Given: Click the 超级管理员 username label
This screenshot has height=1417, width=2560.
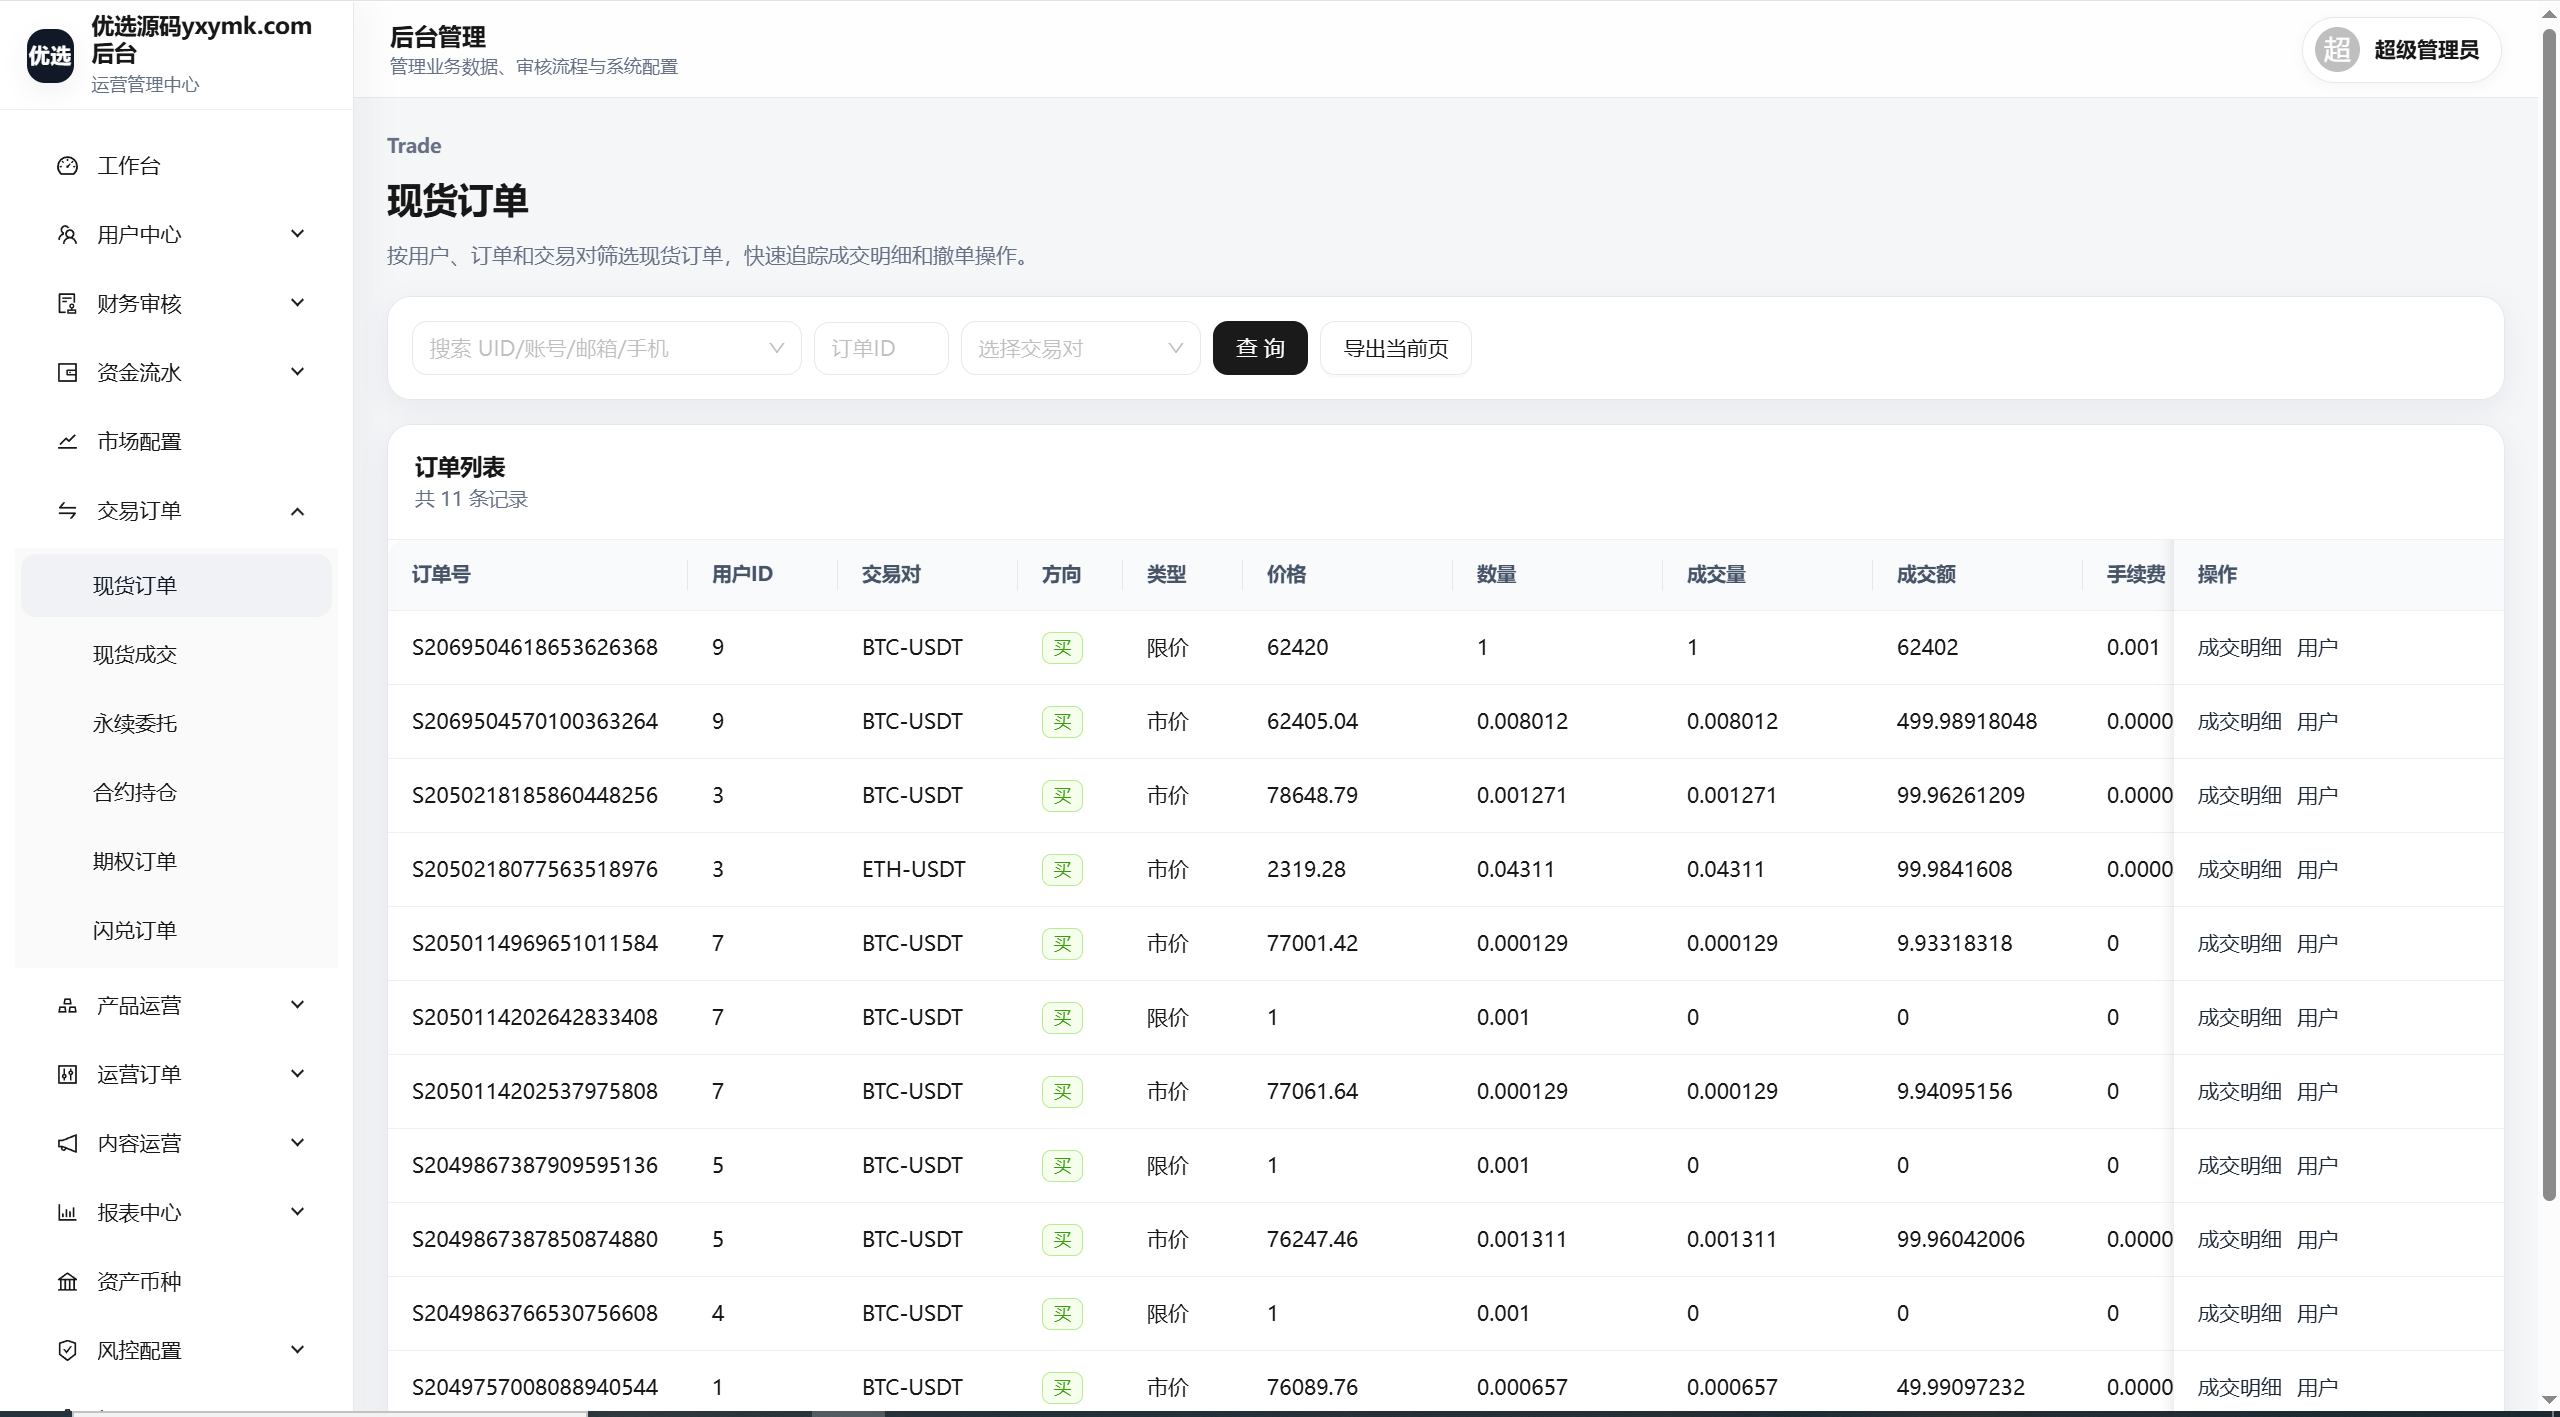Looking at the screenshot, I should [2426, 50].
